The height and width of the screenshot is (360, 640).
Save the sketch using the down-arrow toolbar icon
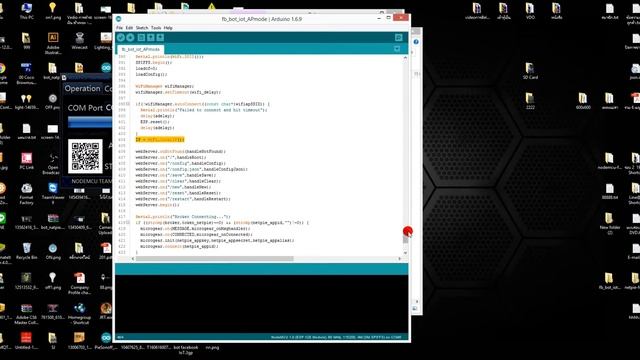pos(160,38)
